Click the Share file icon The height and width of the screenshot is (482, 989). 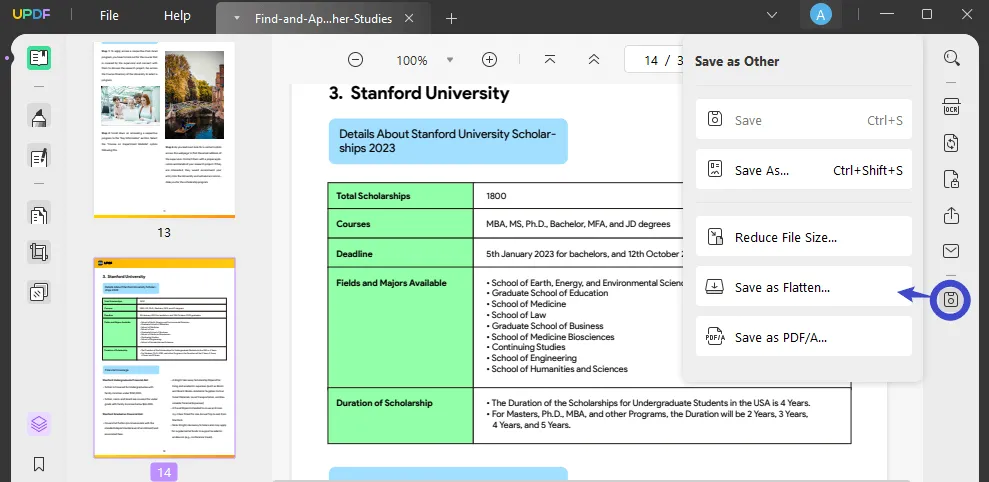pos(952,215)
